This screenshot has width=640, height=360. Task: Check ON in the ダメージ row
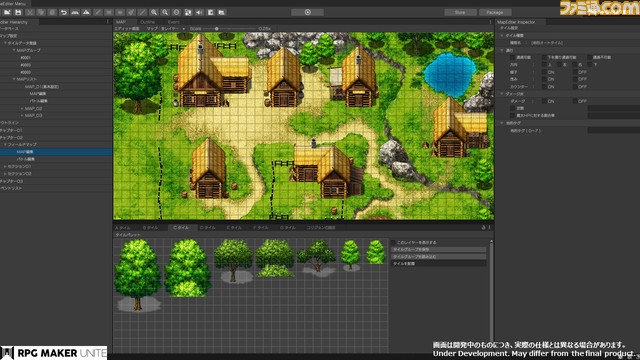click(x=544, y=101)
